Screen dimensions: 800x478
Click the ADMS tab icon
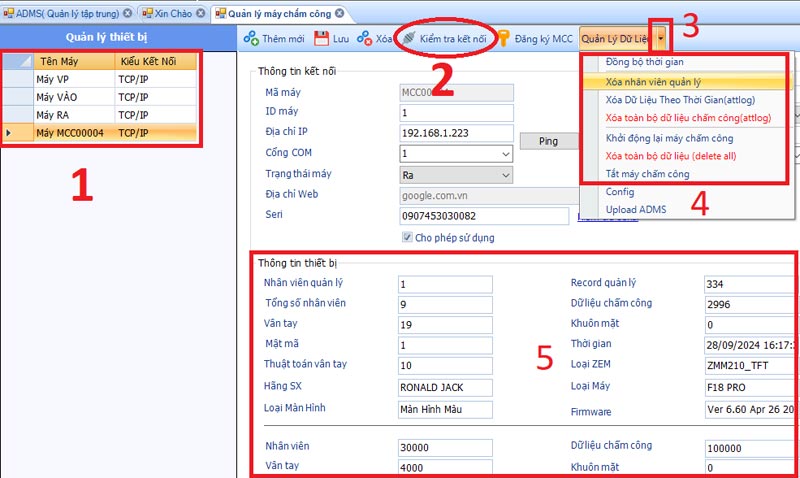(x=8, y=13)
